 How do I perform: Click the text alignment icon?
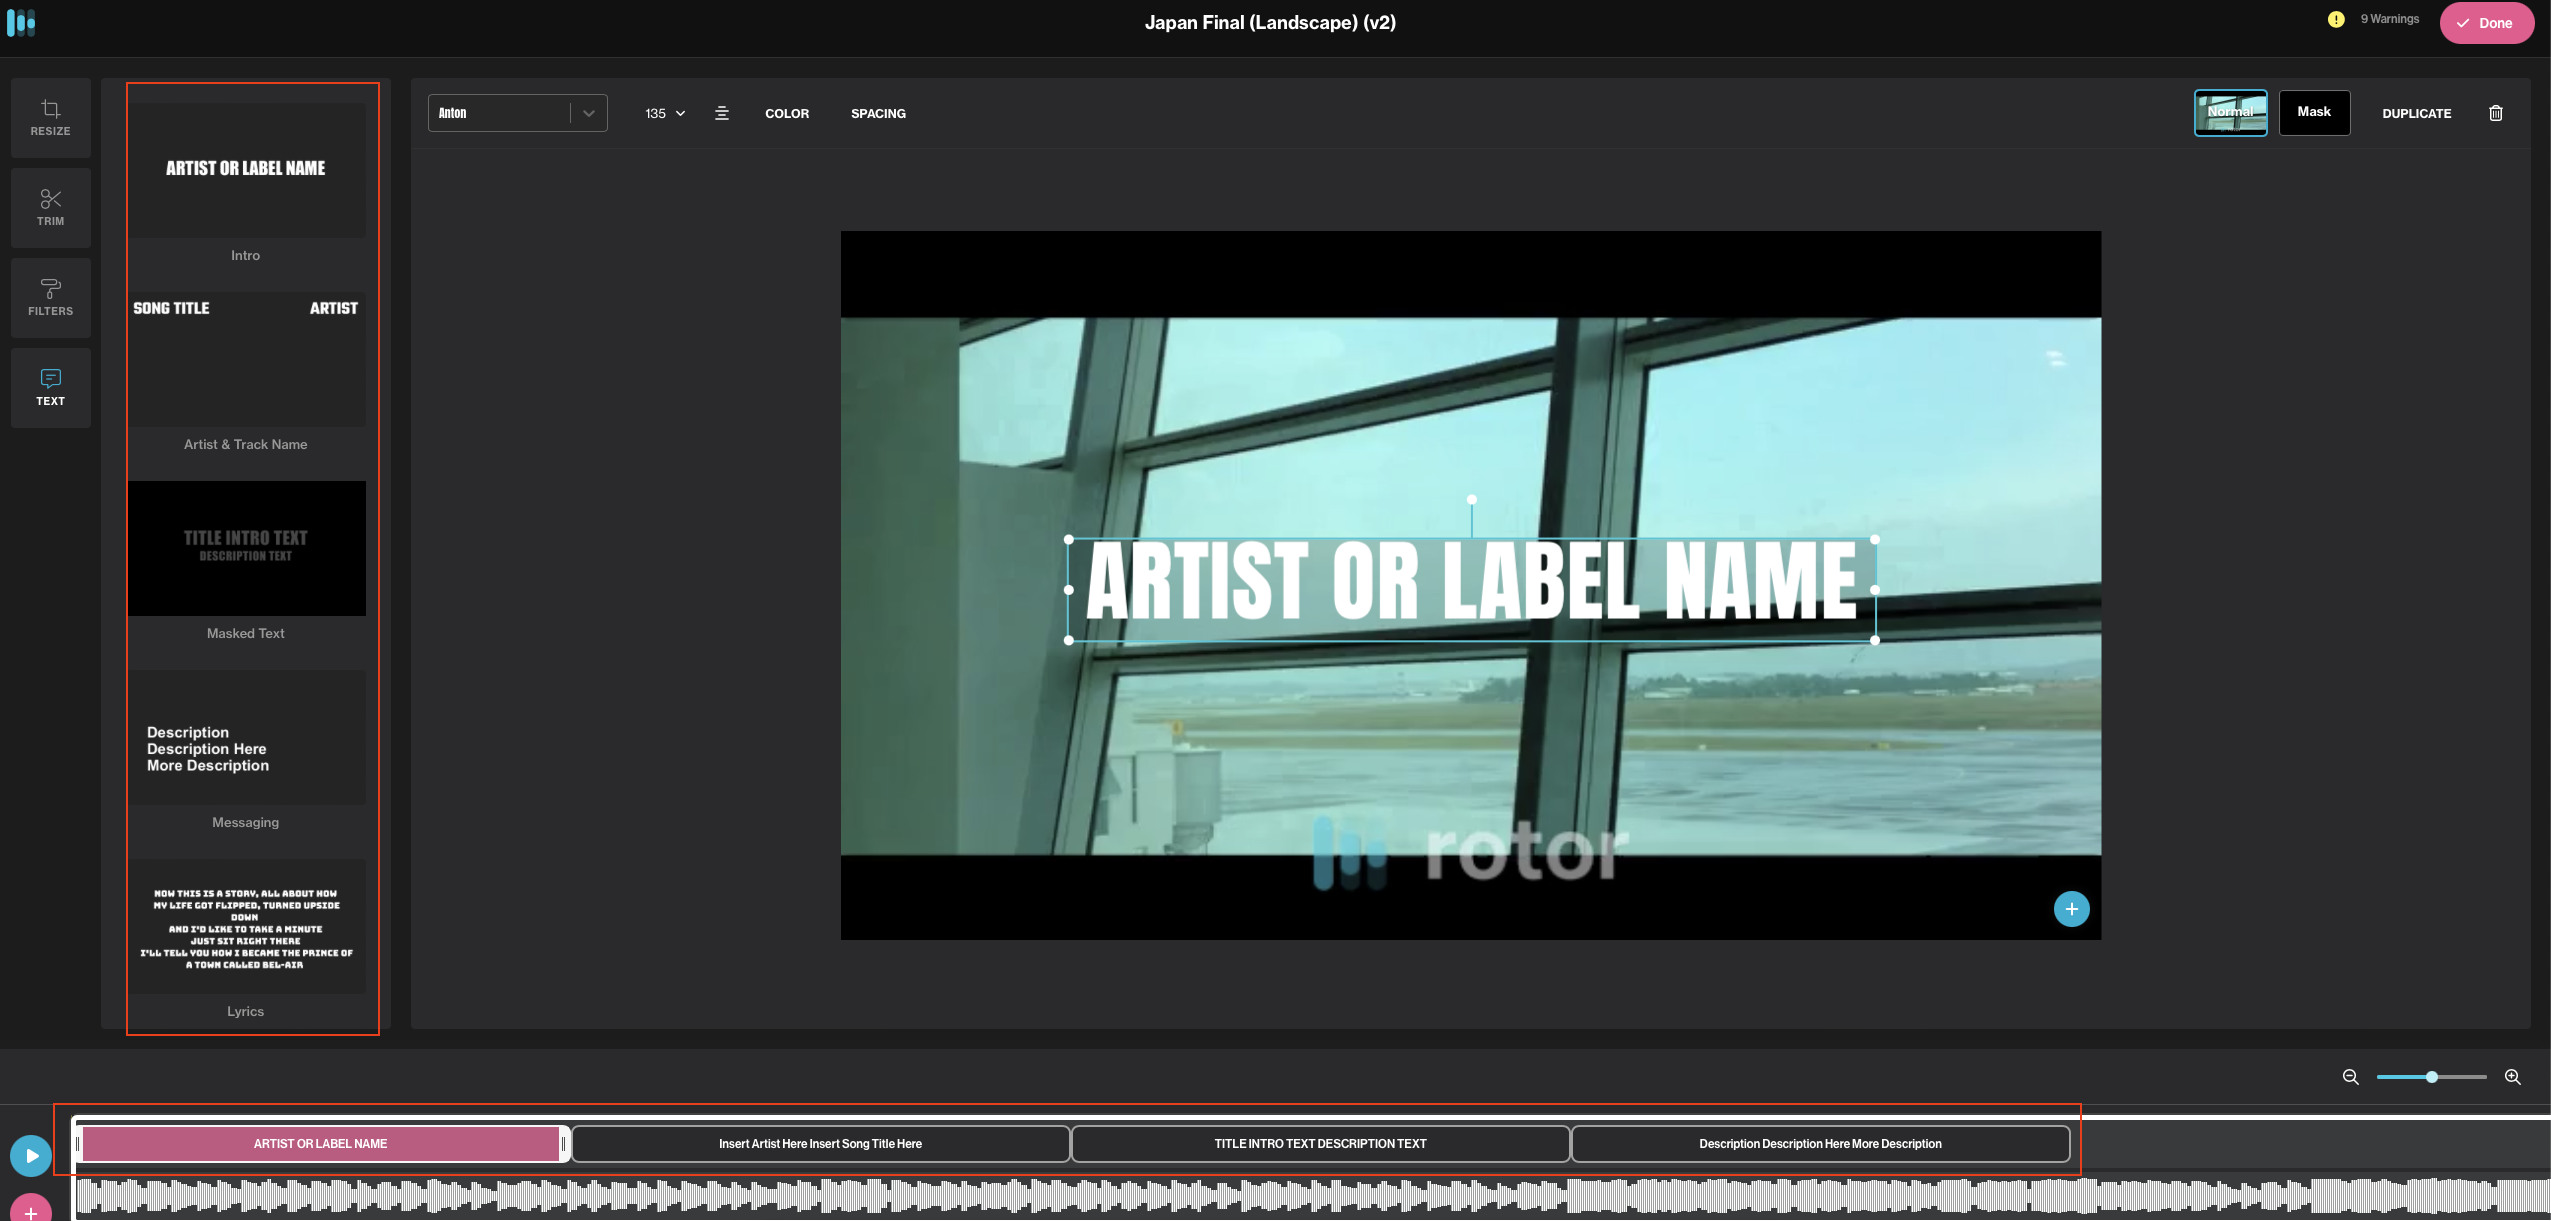(x=722, y=113)
